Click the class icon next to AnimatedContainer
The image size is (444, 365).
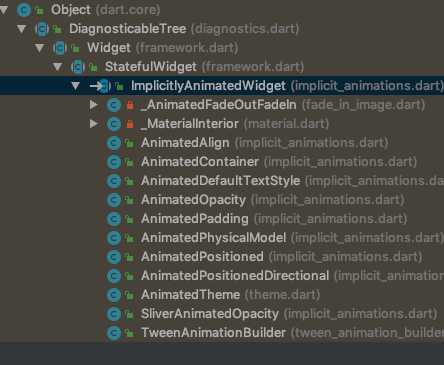pyautogui.click(x=114, y=162)
